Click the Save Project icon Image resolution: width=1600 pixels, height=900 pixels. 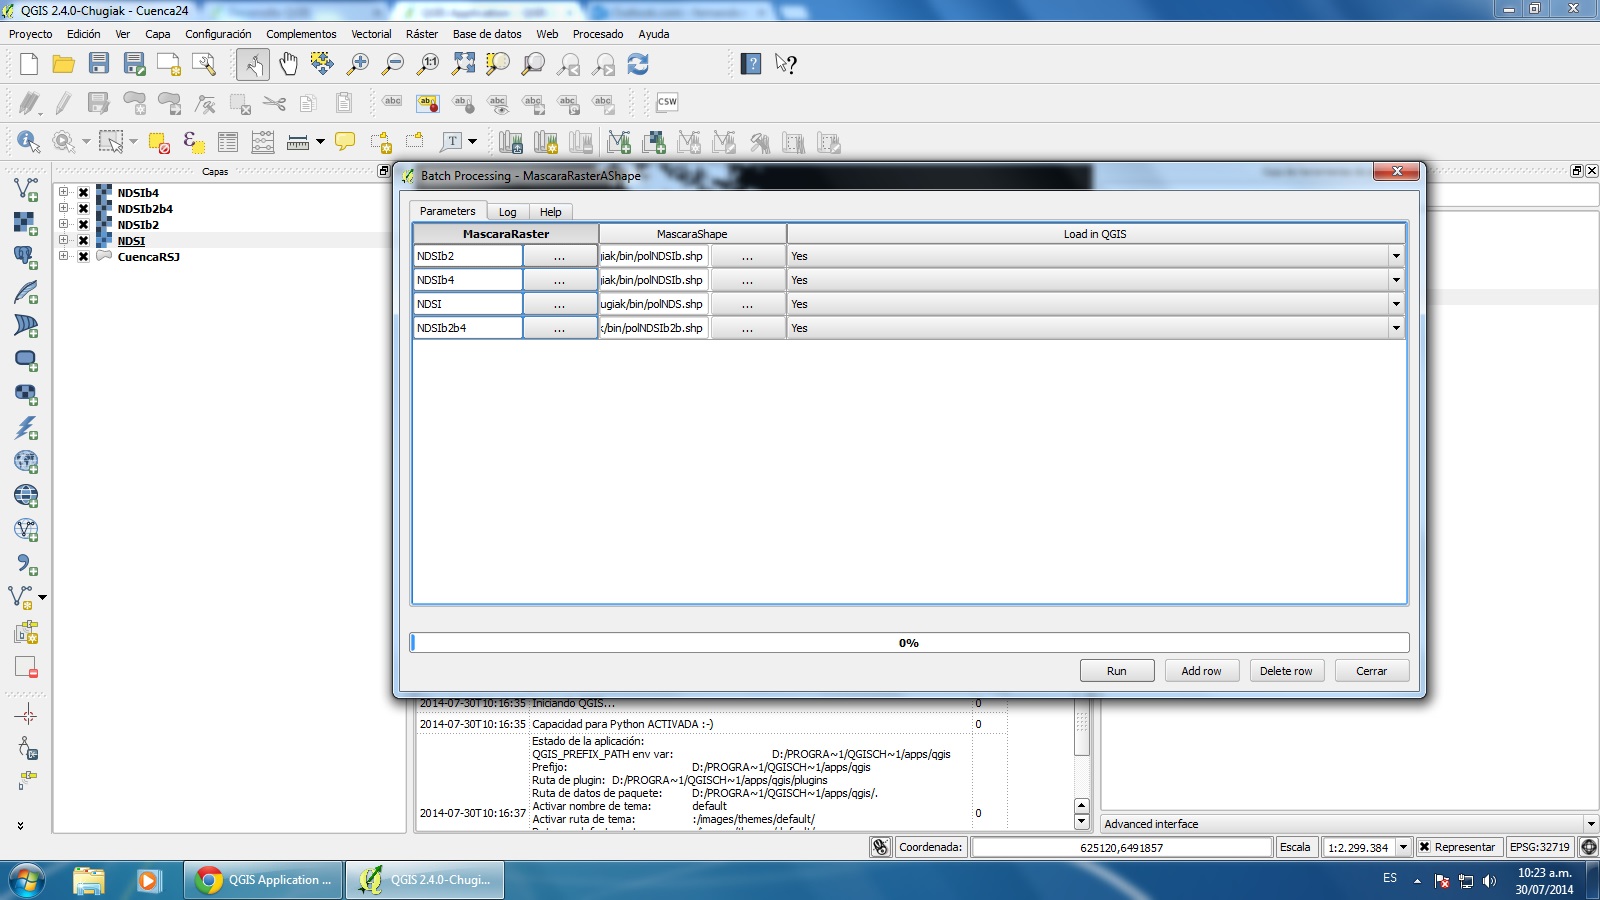pos(99,64)
